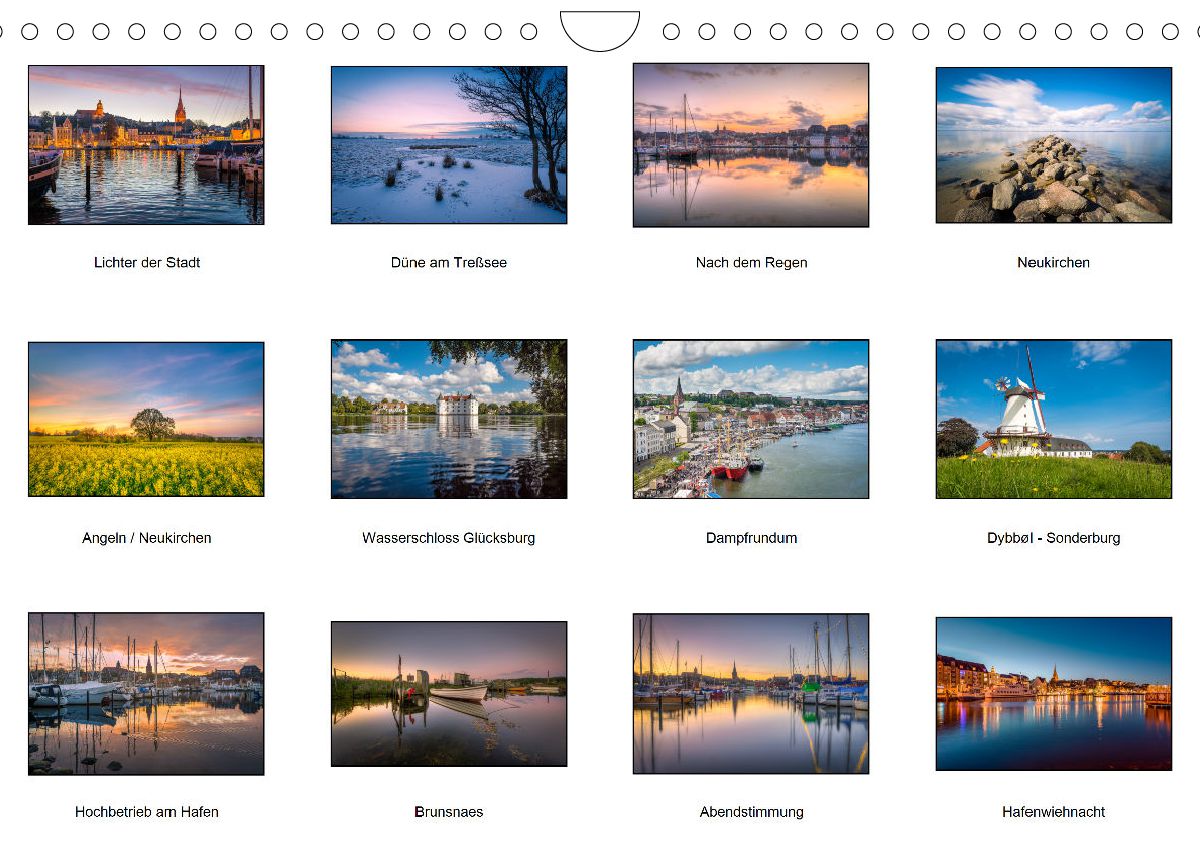Select the caption 'Dybbøl - Sonderburg'
1200x855 pixels.
(x=1054, y=538)
